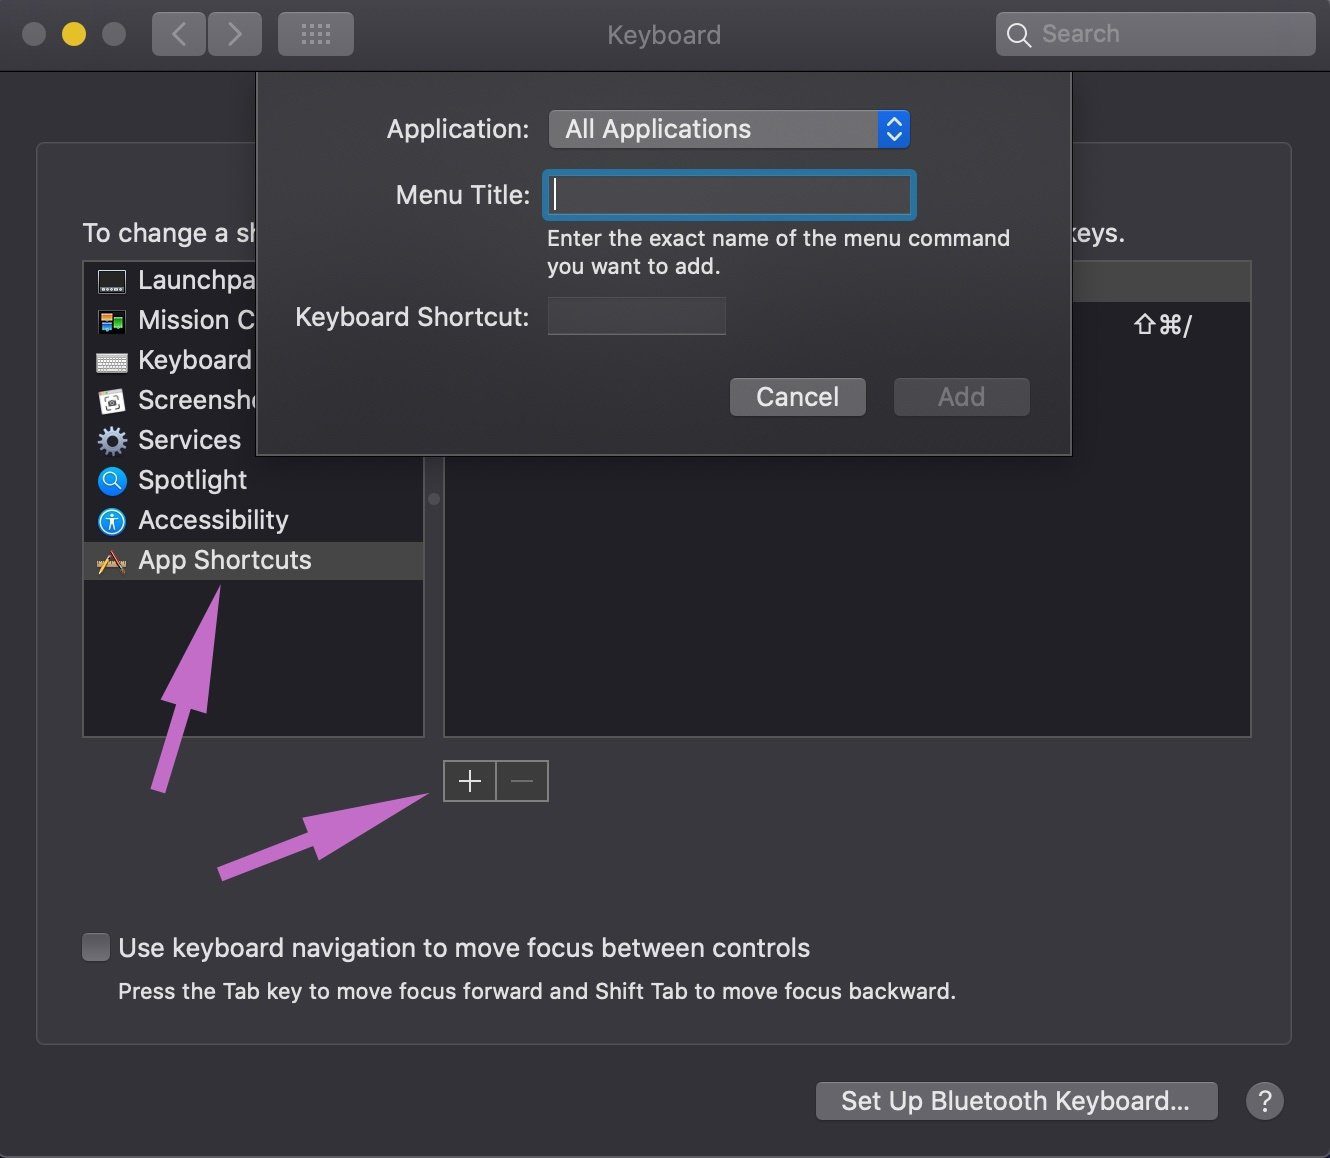
Task: Click the pane splitter handle dot
Action: (434, 499)
